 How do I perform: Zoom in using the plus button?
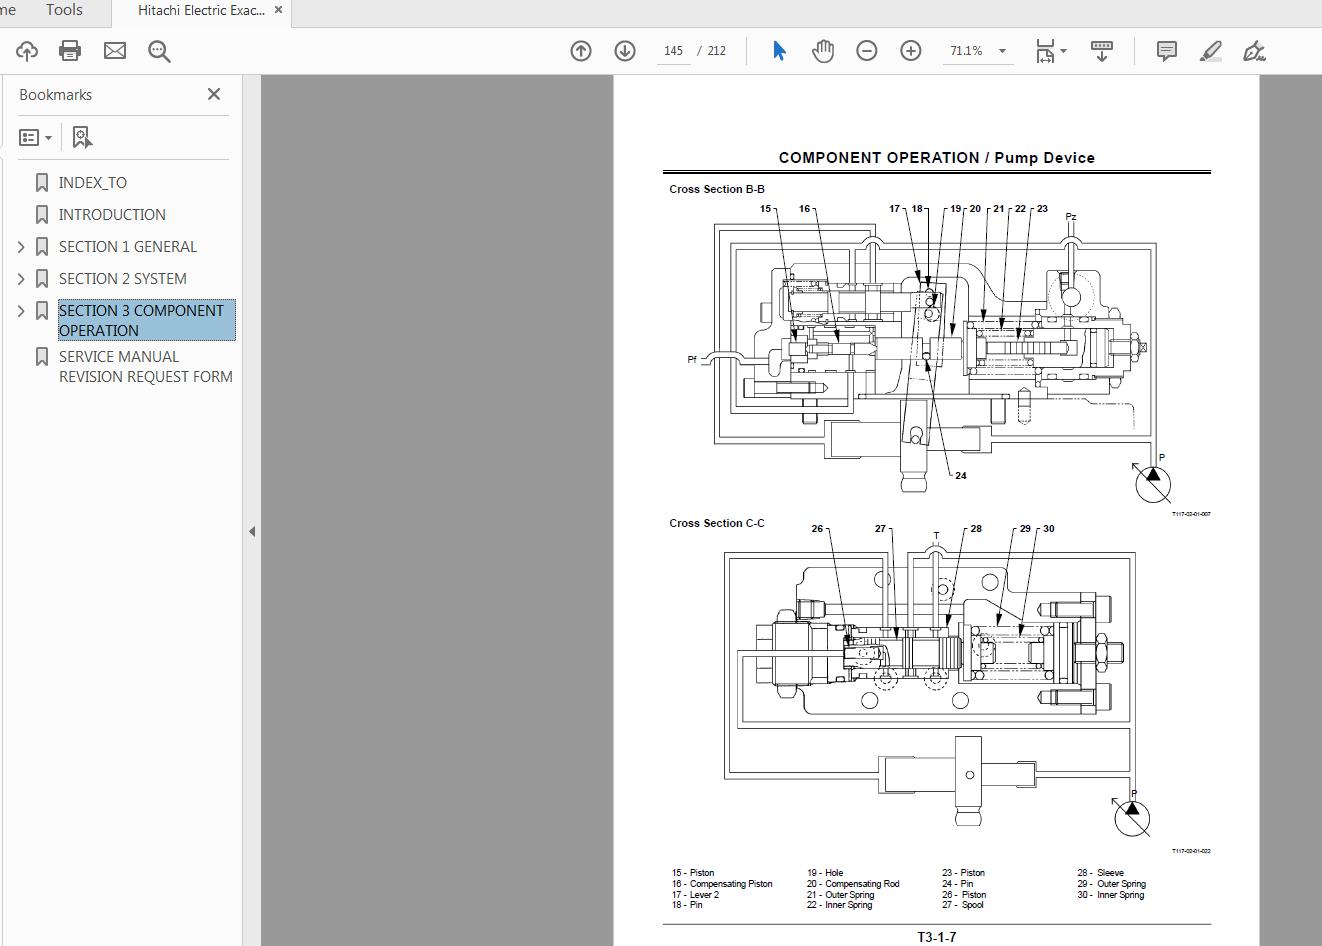(911, 51)
